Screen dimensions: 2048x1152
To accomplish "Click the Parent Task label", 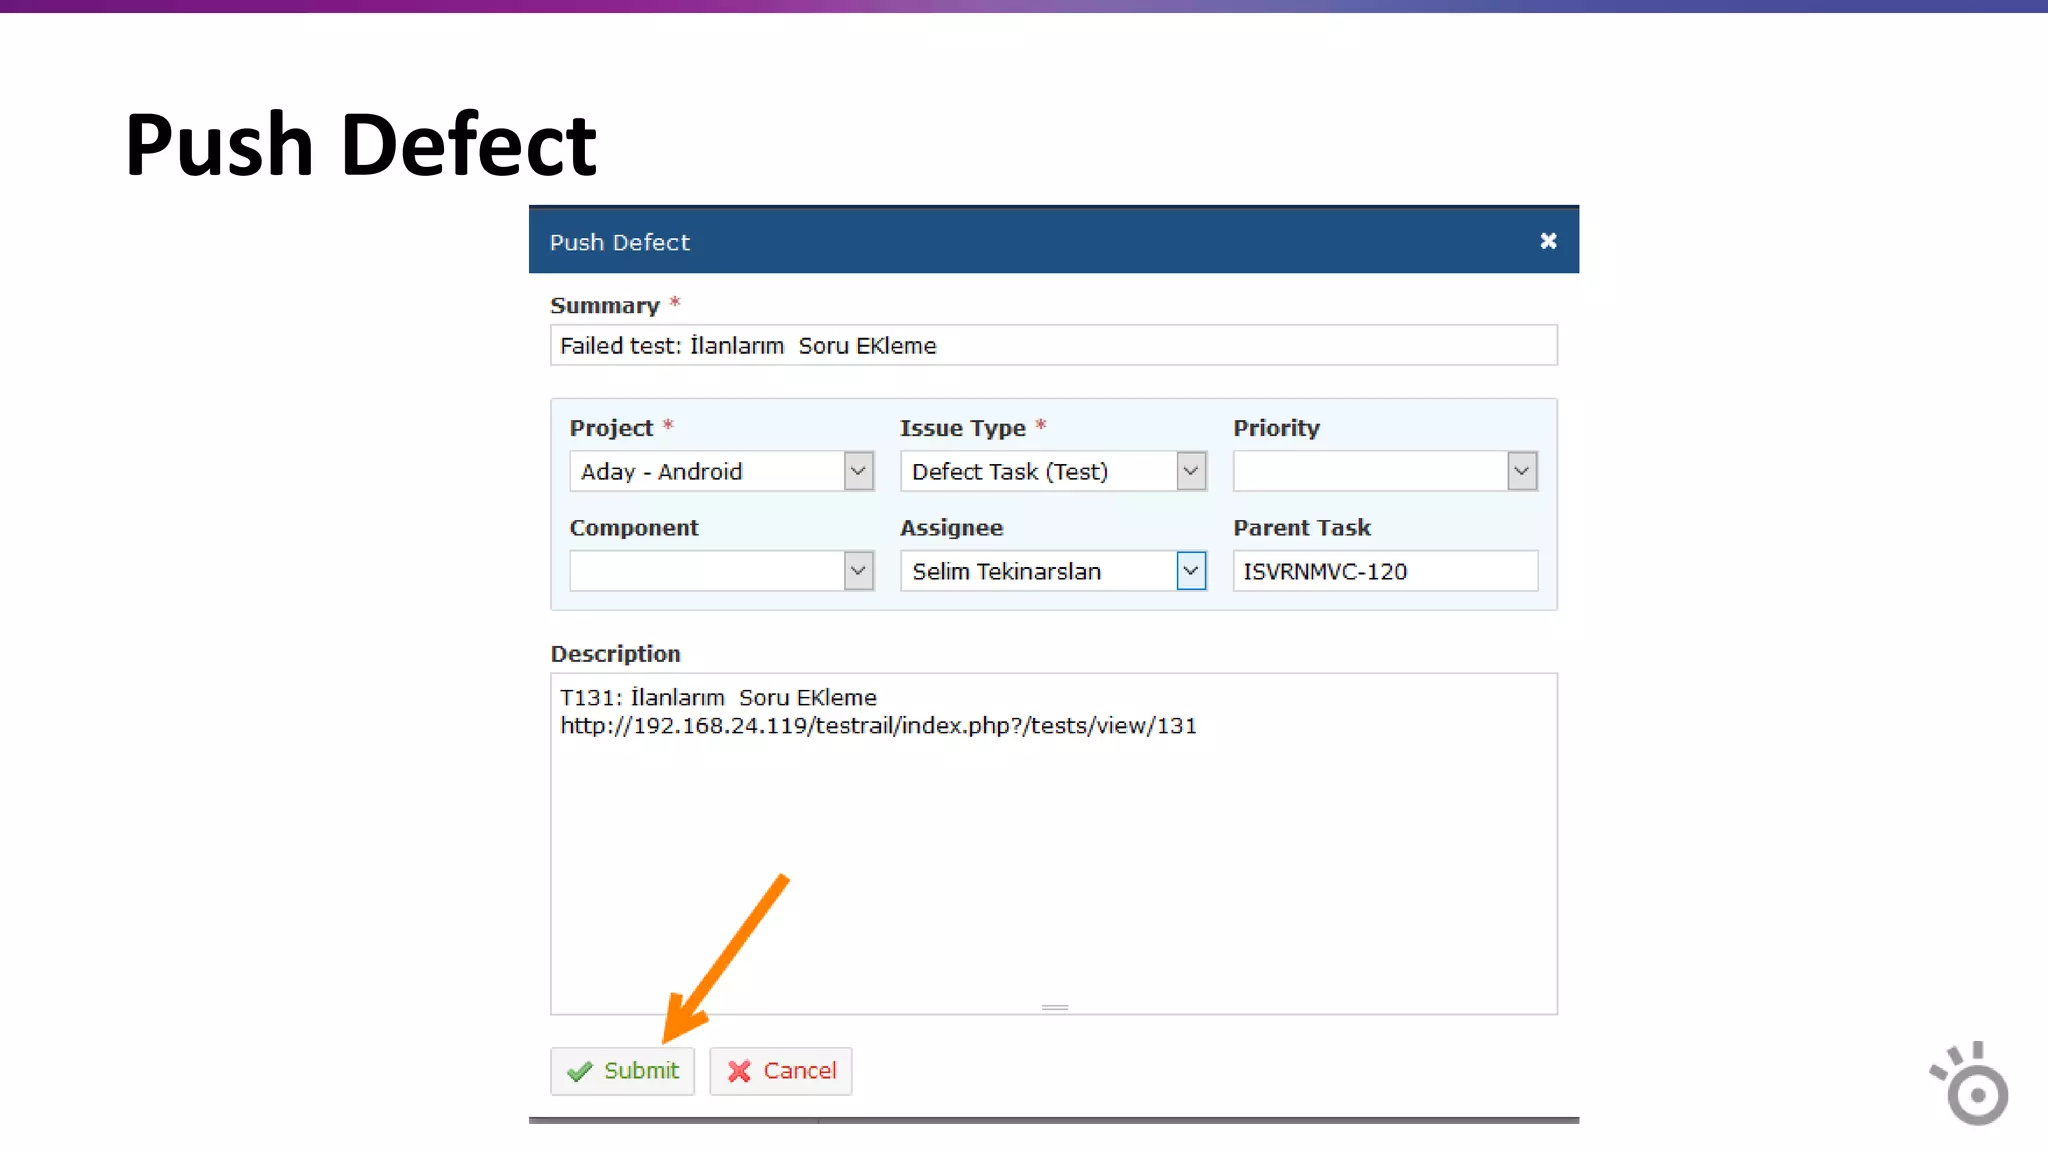I will (x=1302, y=528).
